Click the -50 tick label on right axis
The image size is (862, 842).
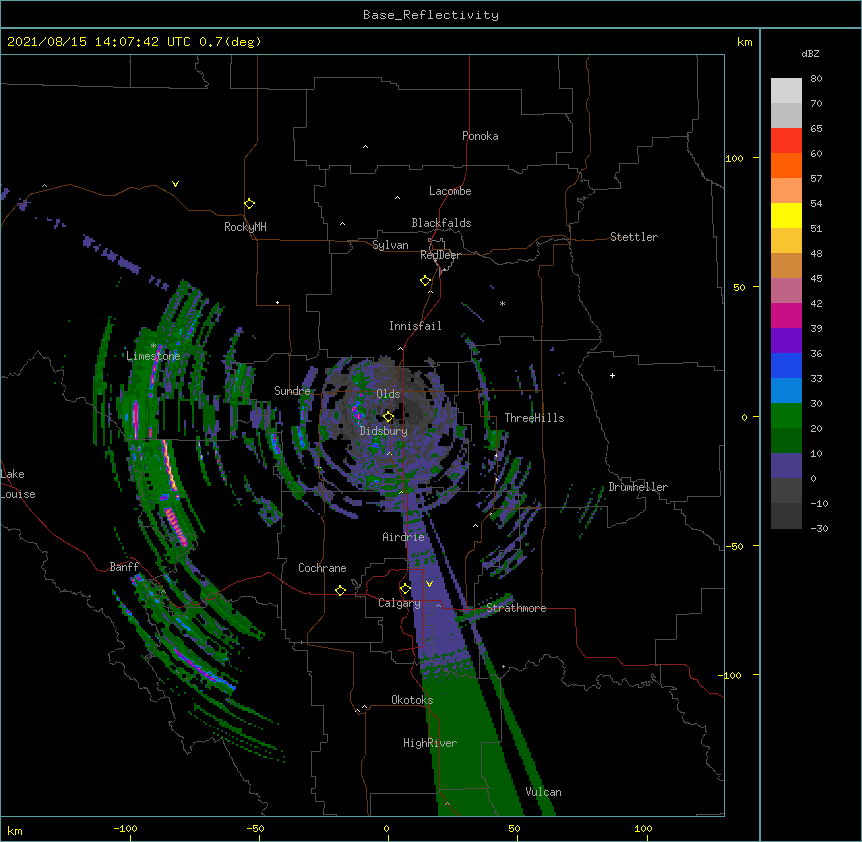pyautogui.click(x=734, y=546)
